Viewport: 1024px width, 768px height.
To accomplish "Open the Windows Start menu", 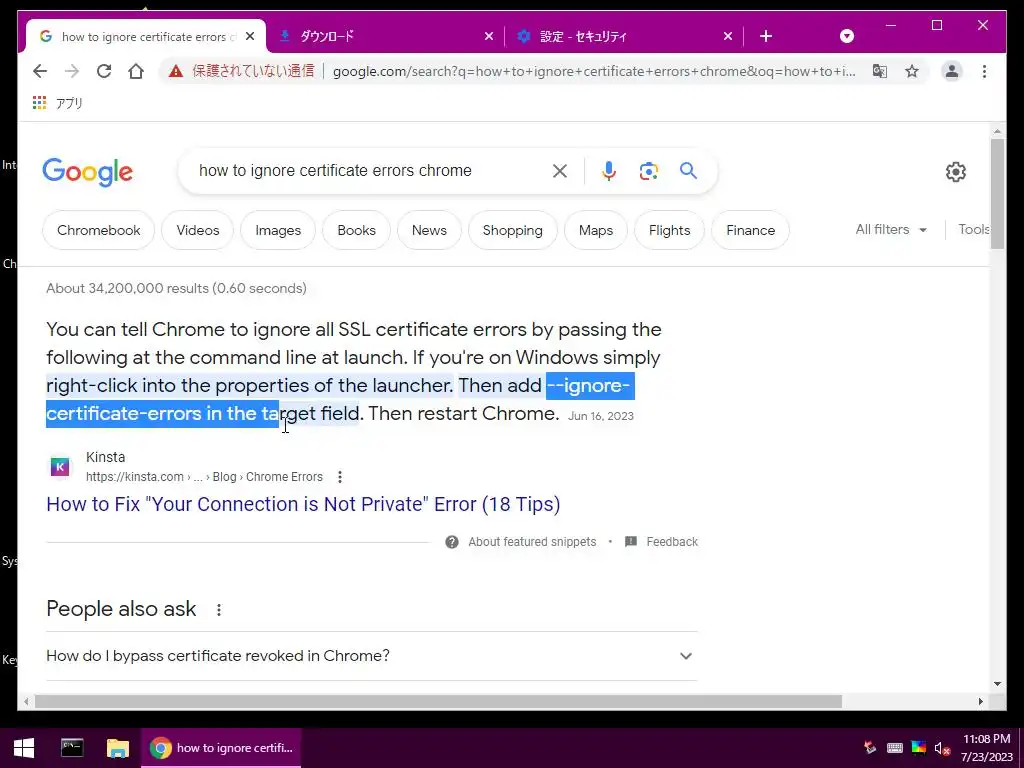I will pos(24,748).
